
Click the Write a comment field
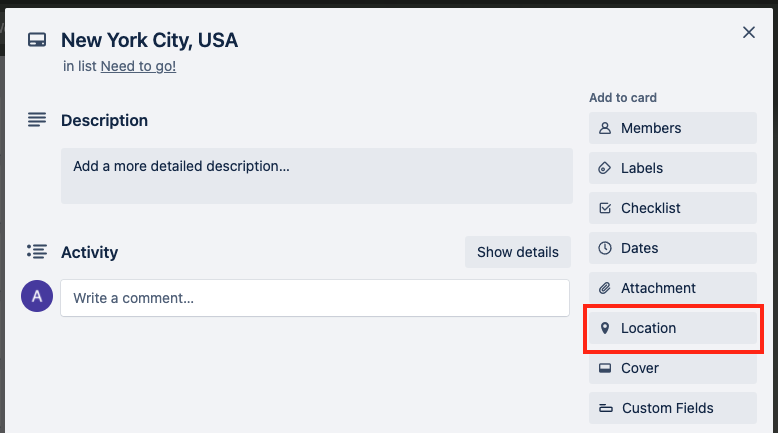coord(315,298)
